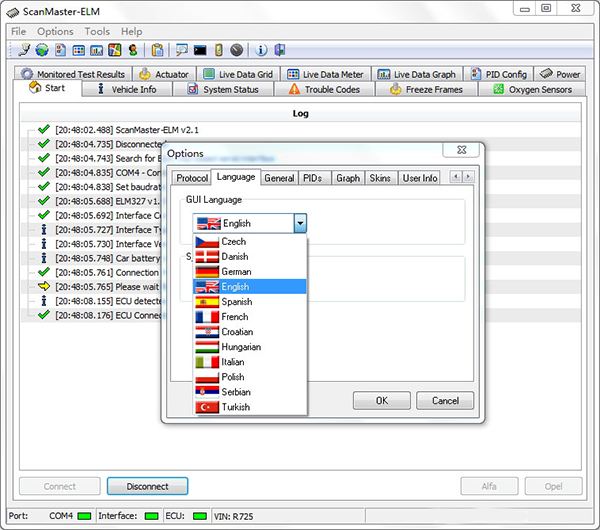Screen dimensions: 600x530
Task: Select Serbian from the language list
Action: [250, 392]
